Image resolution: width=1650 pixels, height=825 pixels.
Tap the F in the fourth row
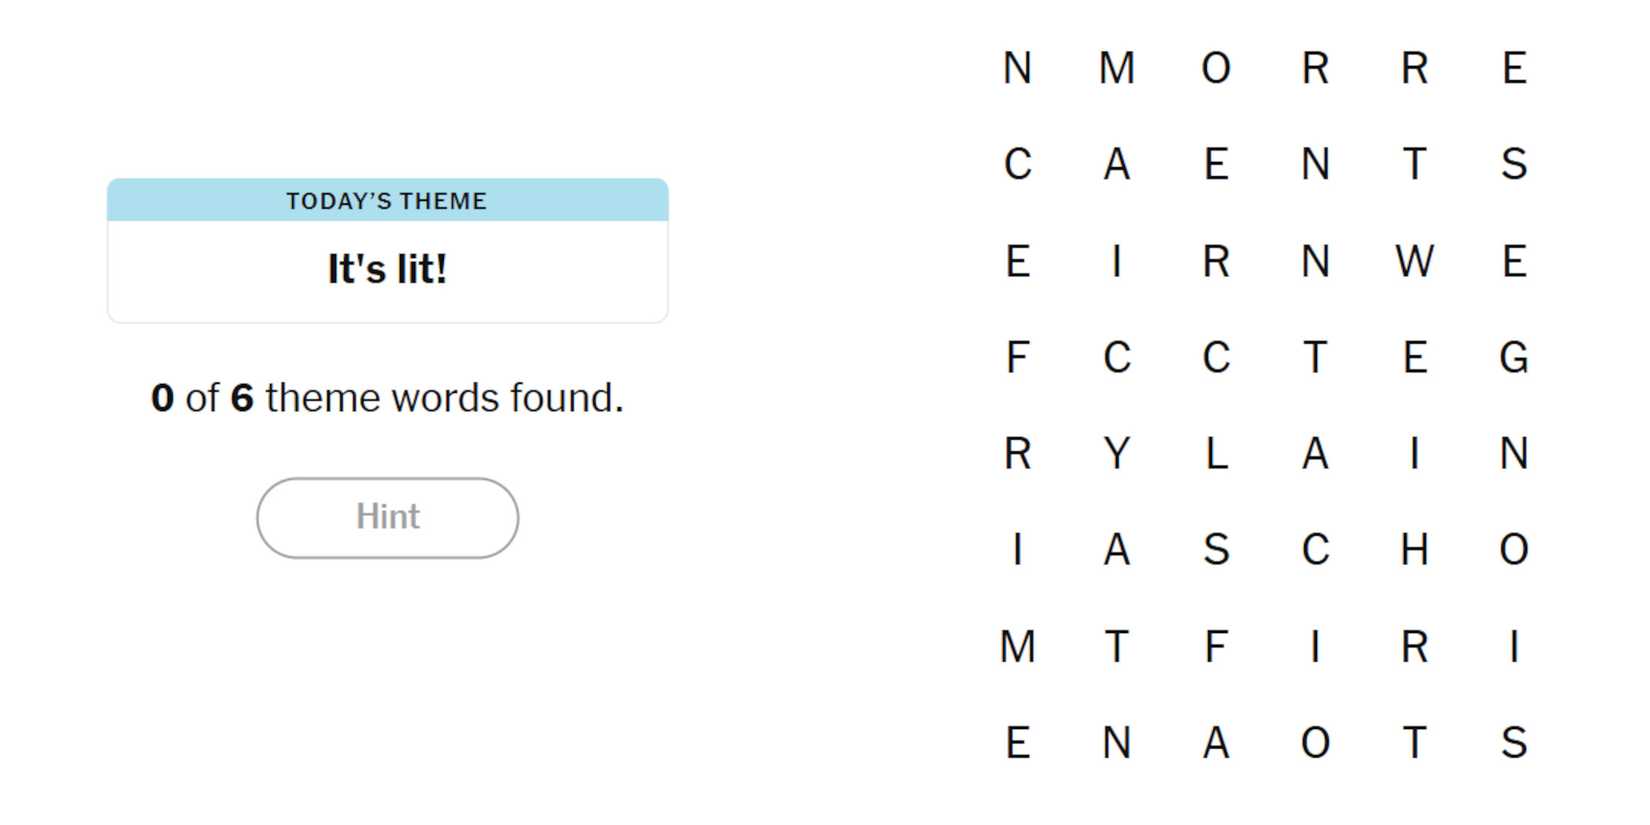(x=1017, y=357)
